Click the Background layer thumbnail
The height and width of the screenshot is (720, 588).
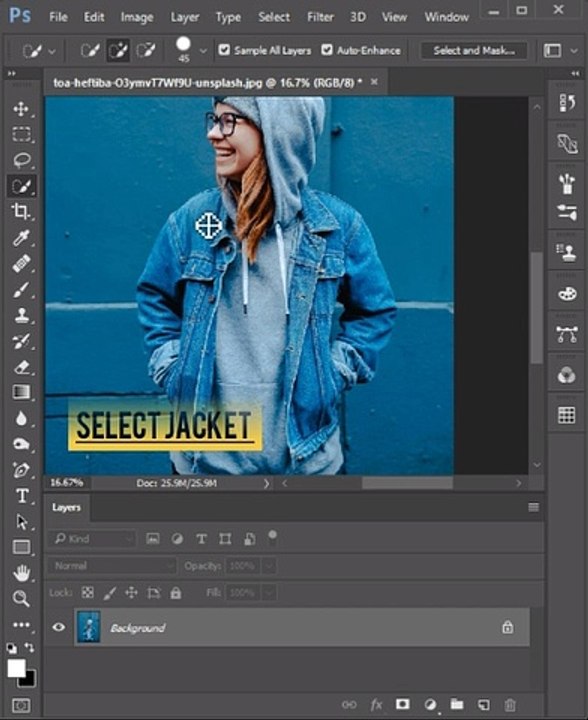(88, 627)
